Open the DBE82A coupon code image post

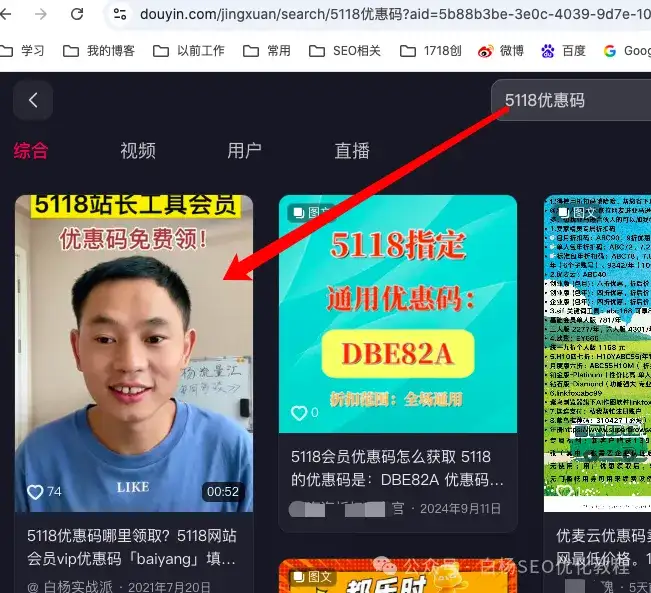pos(398,314)
